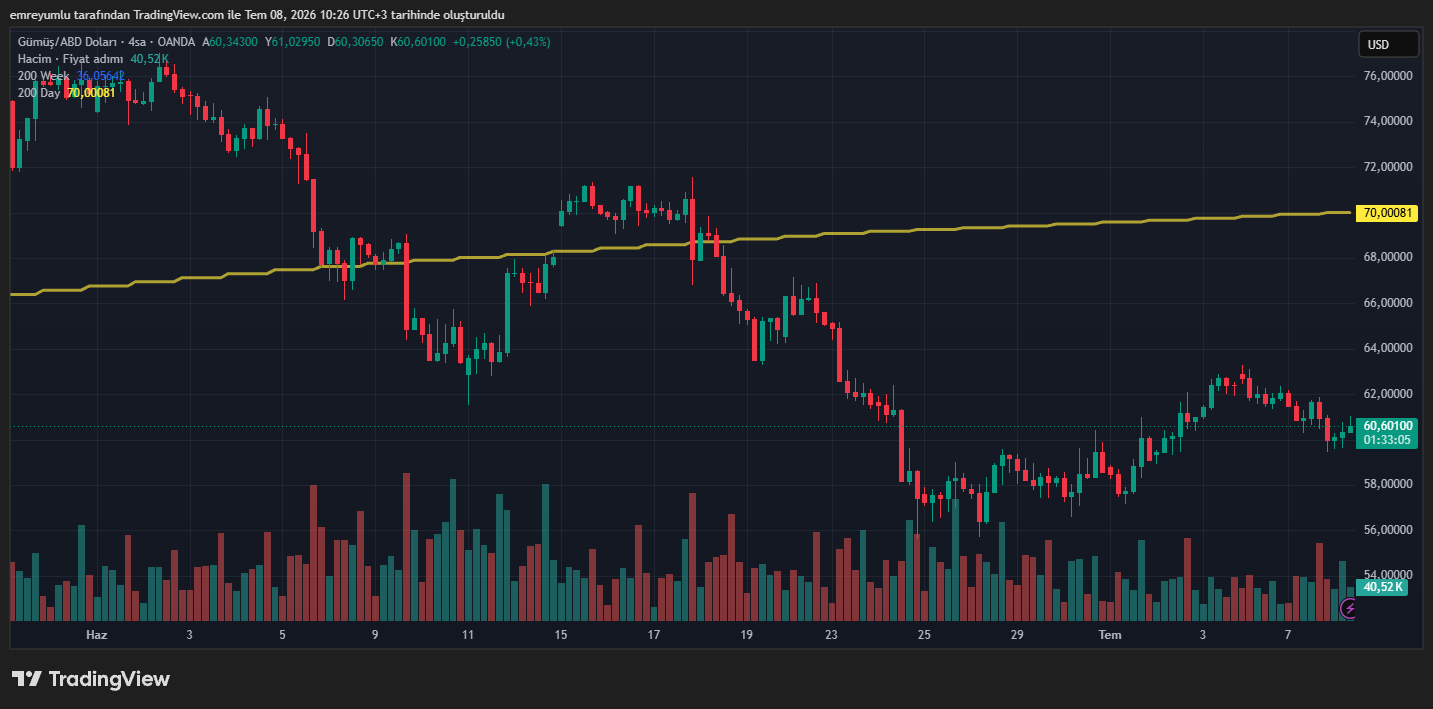Click the Haz month marker on time axis
This screenshot has width=1433, height=709.
tap(96, 635)
